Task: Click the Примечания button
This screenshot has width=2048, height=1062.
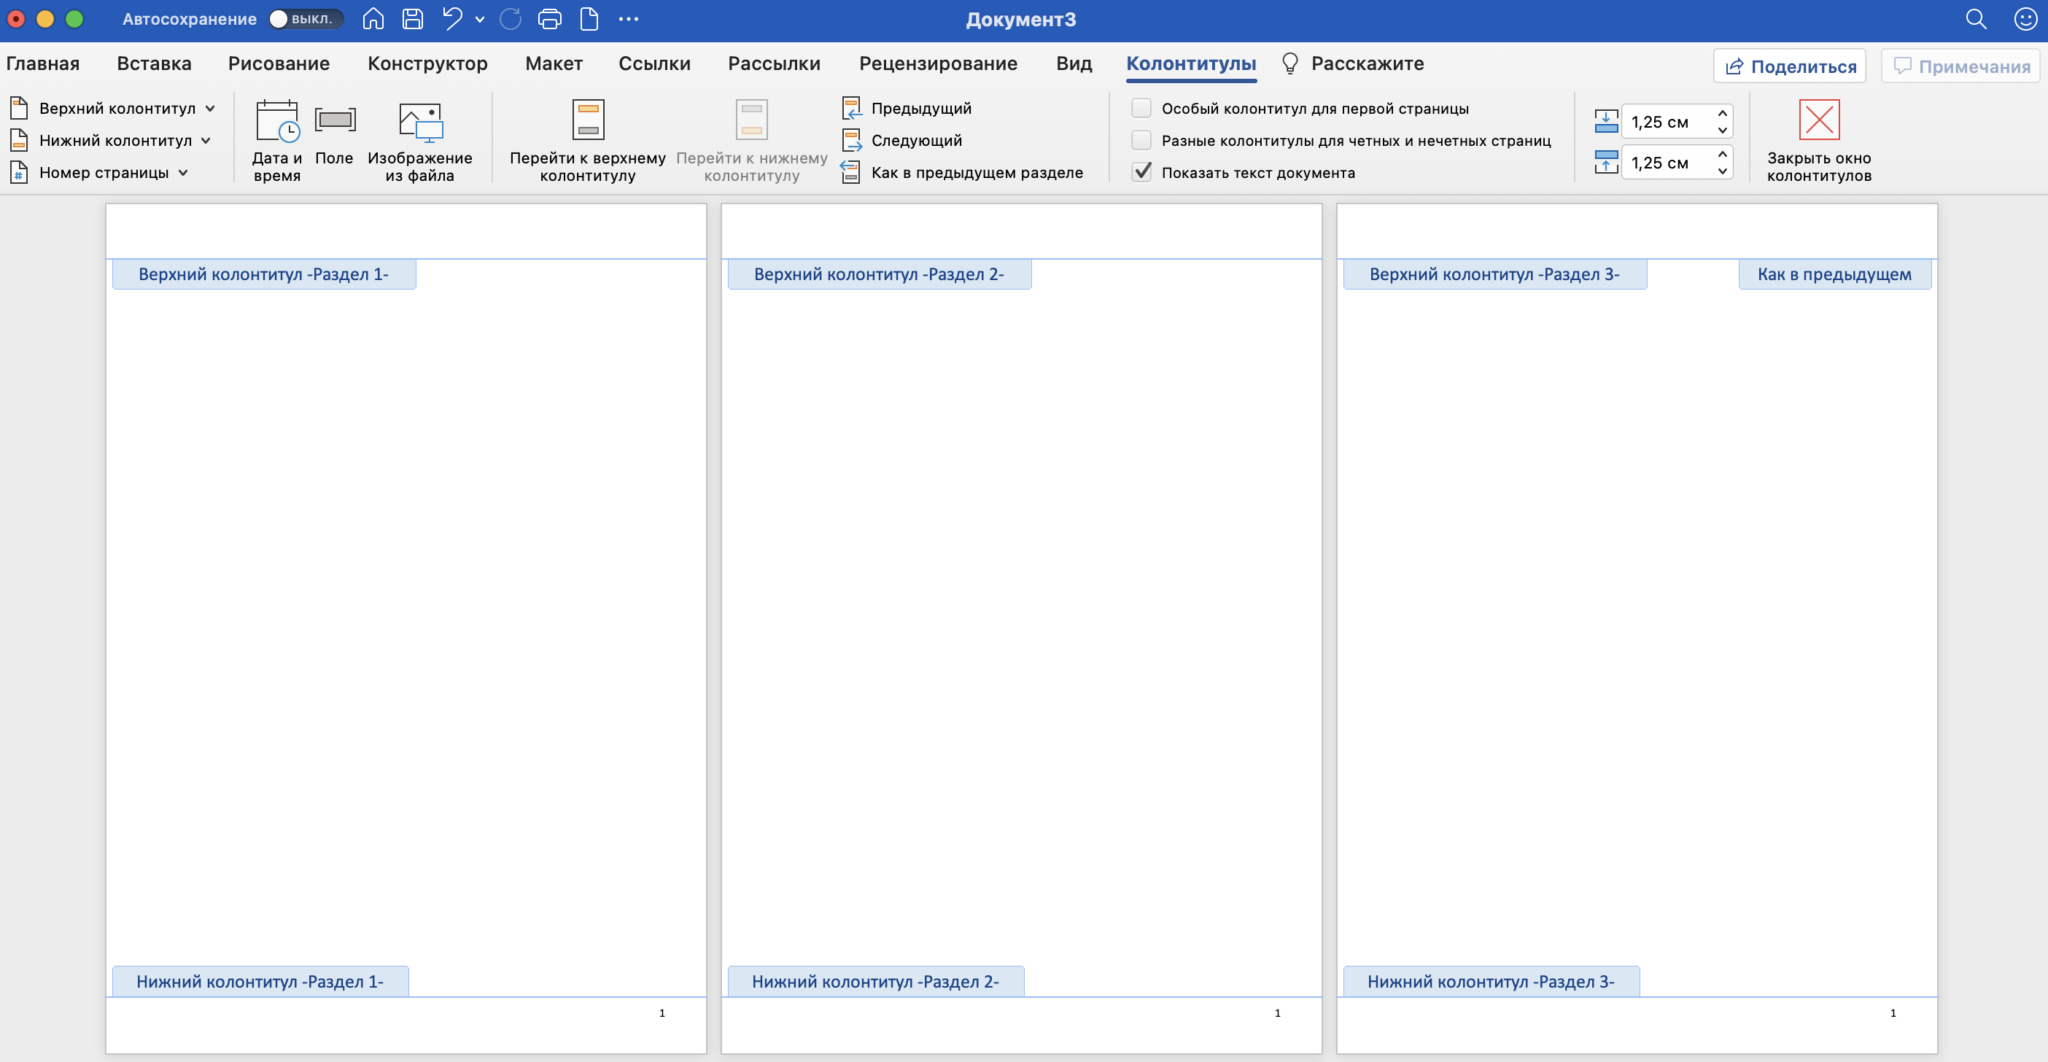Action: [x=1961, y=66]
